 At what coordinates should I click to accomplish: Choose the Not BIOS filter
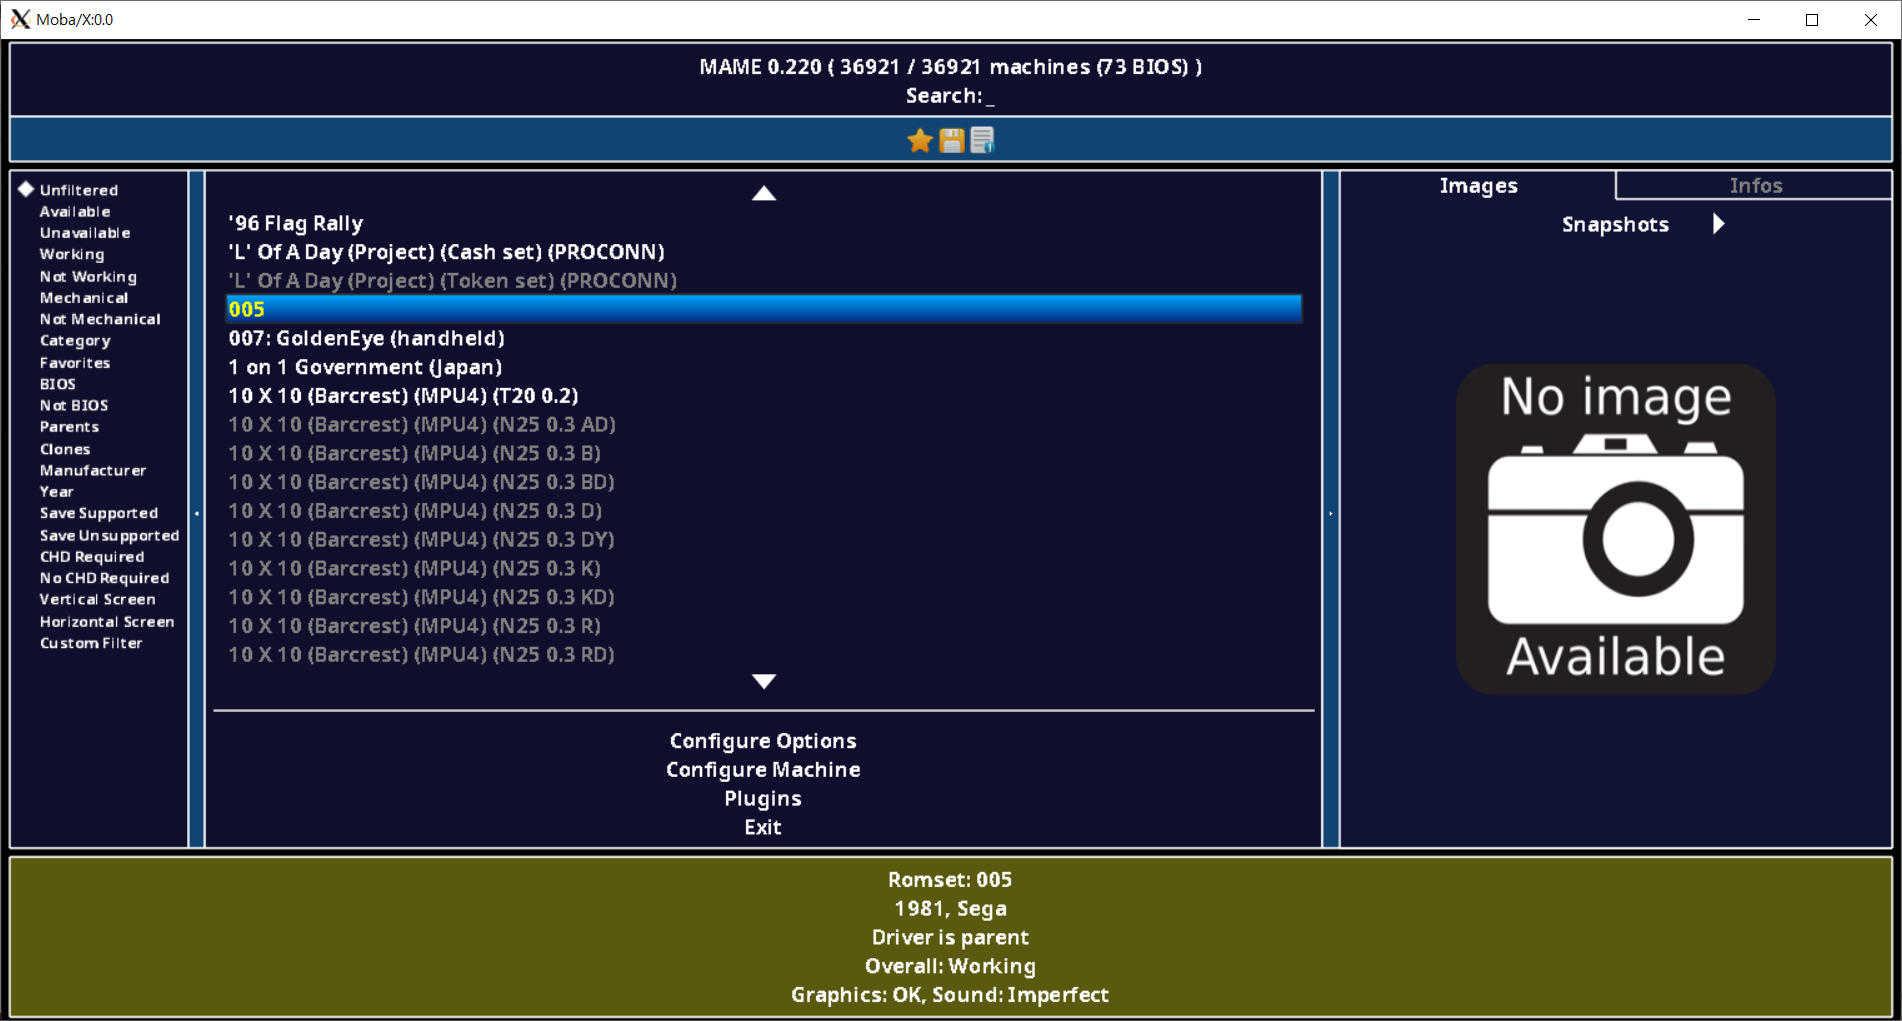click(x=74, y=405)
